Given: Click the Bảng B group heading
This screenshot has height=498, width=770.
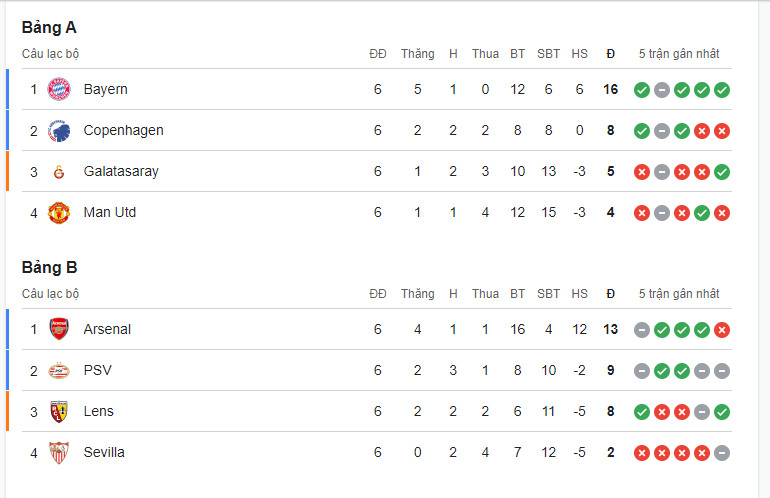Looking at the screenshot, I should pyautogui.click(x=50, y=268).
